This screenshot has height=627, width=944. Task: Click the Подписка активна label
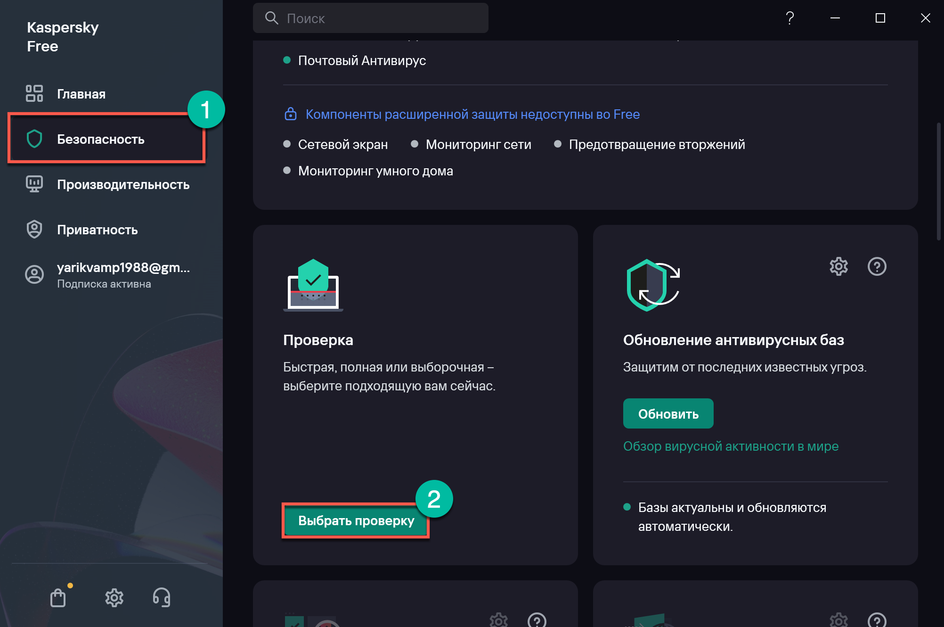click(104, 284)
